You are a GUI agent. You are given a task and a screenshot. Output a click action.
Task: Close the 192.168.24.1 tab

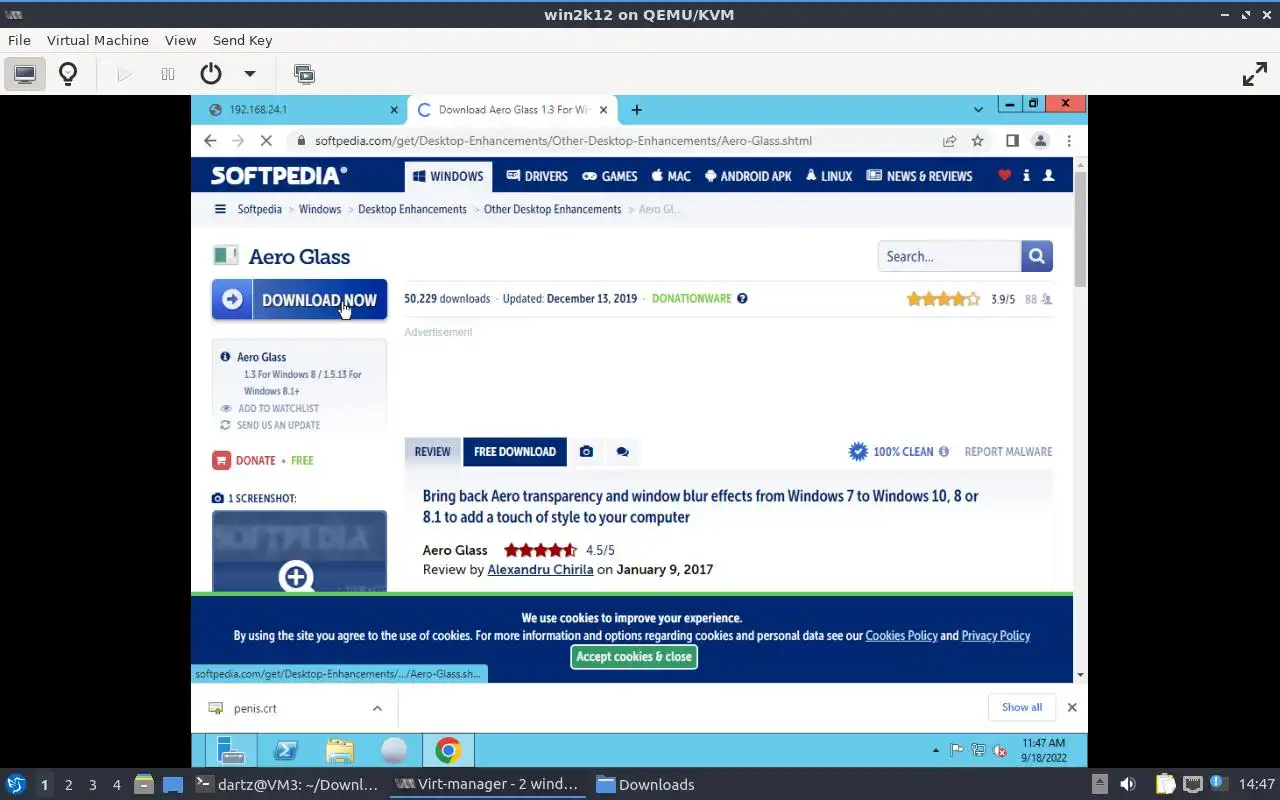pos(393,110)
